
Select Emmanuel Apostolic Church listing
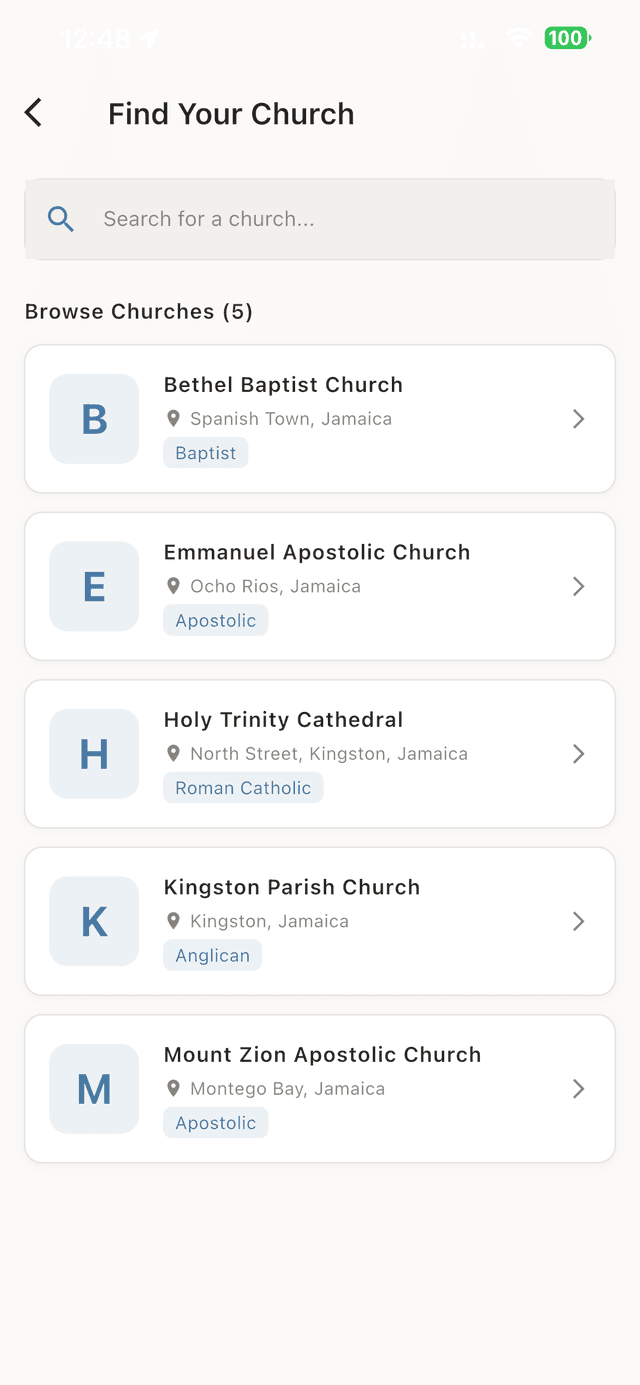(x=320, y=586)
